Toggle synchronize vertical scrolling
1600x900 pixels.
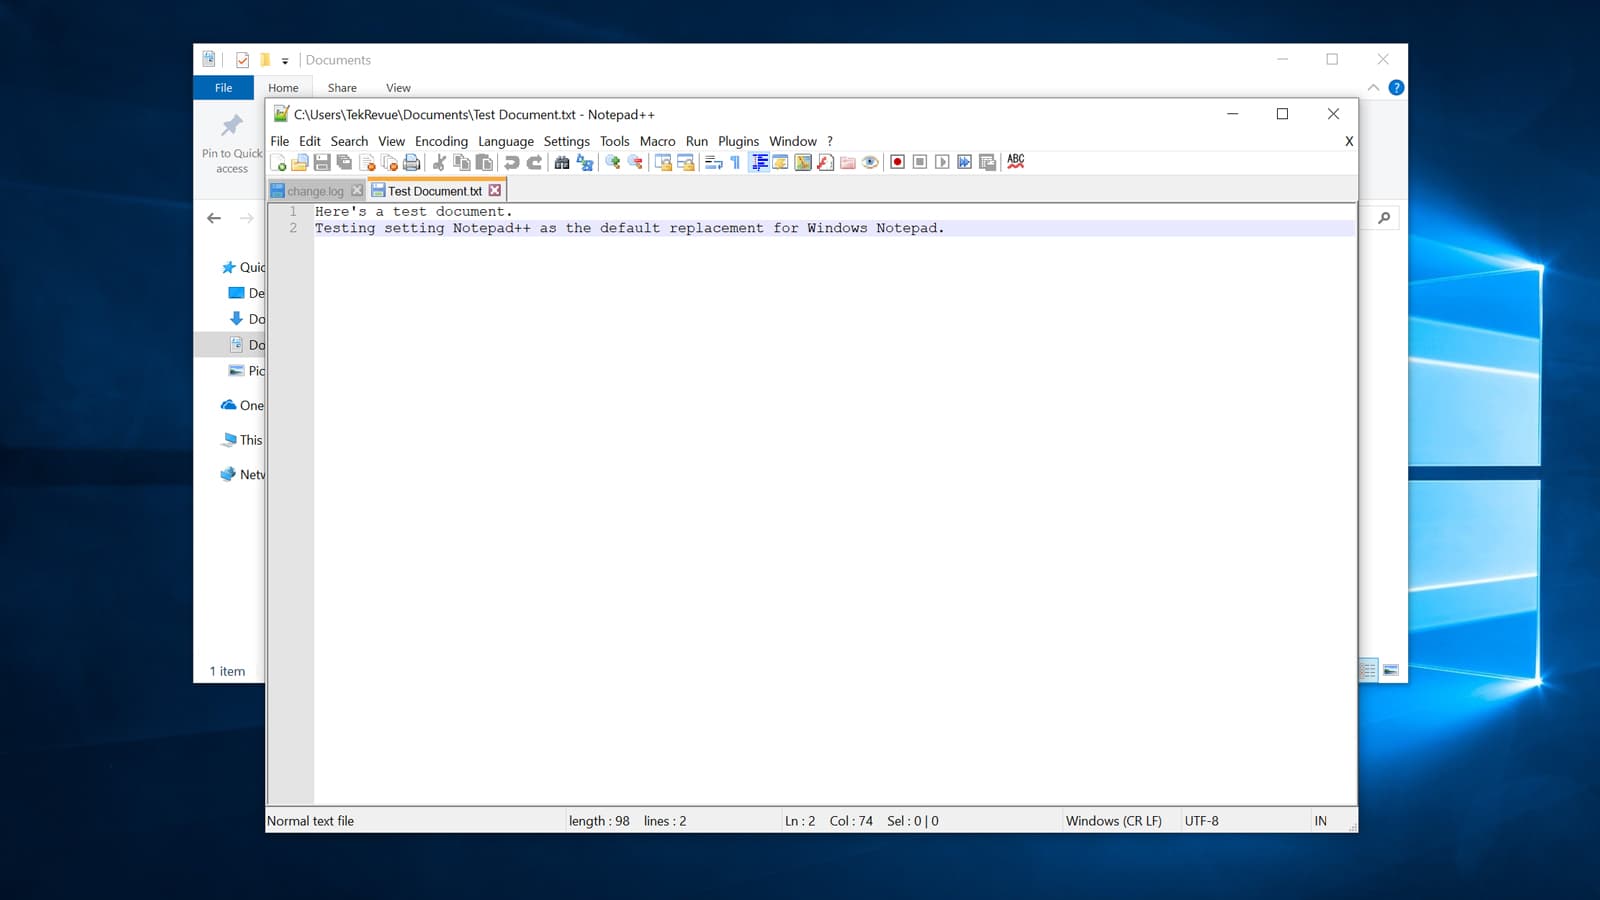pos(663,162)
